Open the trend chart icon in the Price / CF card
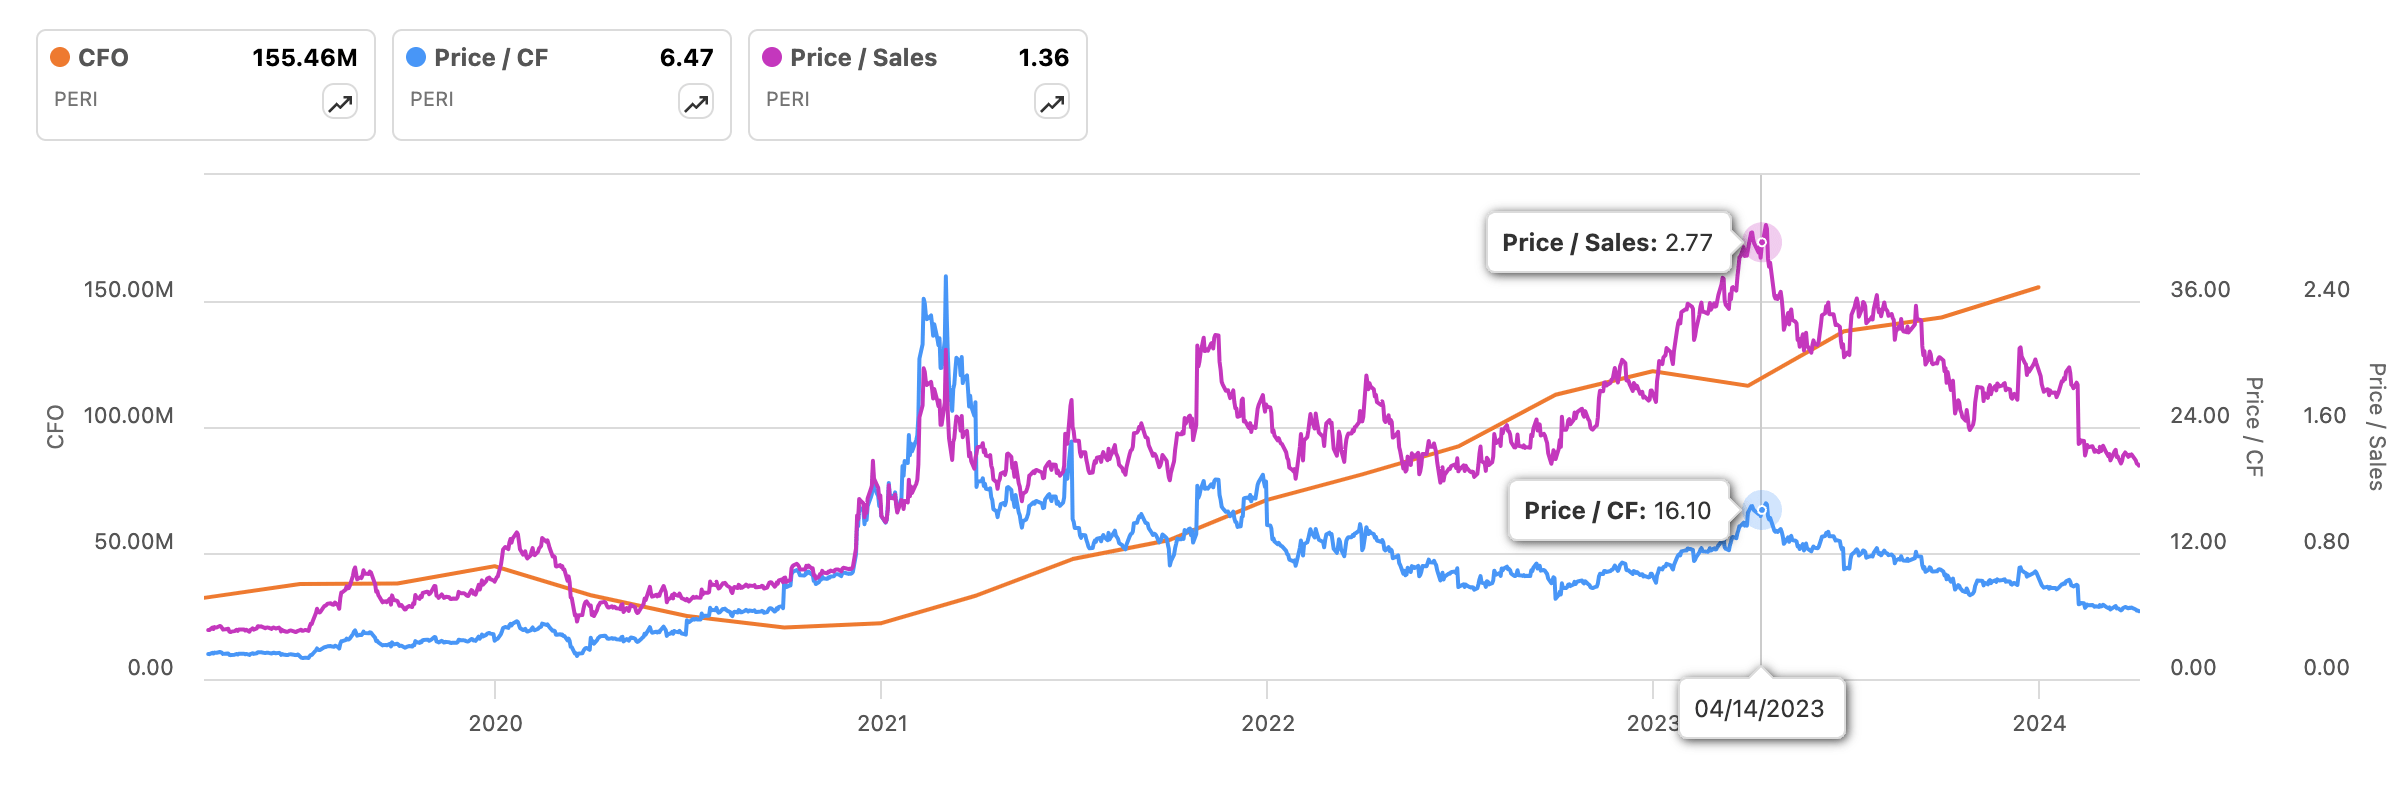The width and height of the screenshot is (2408, 792). click(x=694, y=101)
